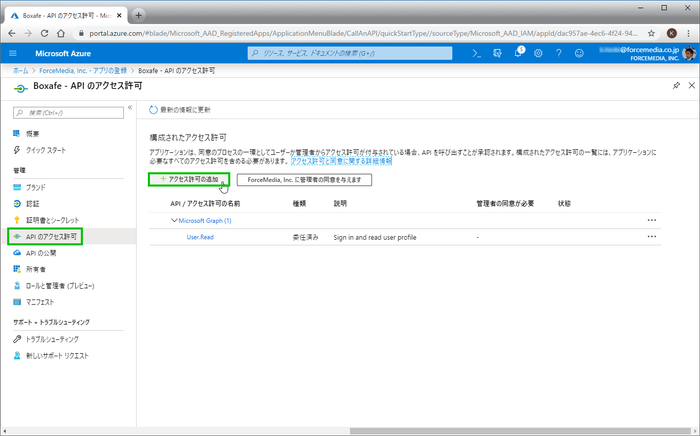700x436 pixels.
Task: Open the help question mark icon
Action: [x=558, y=54]
